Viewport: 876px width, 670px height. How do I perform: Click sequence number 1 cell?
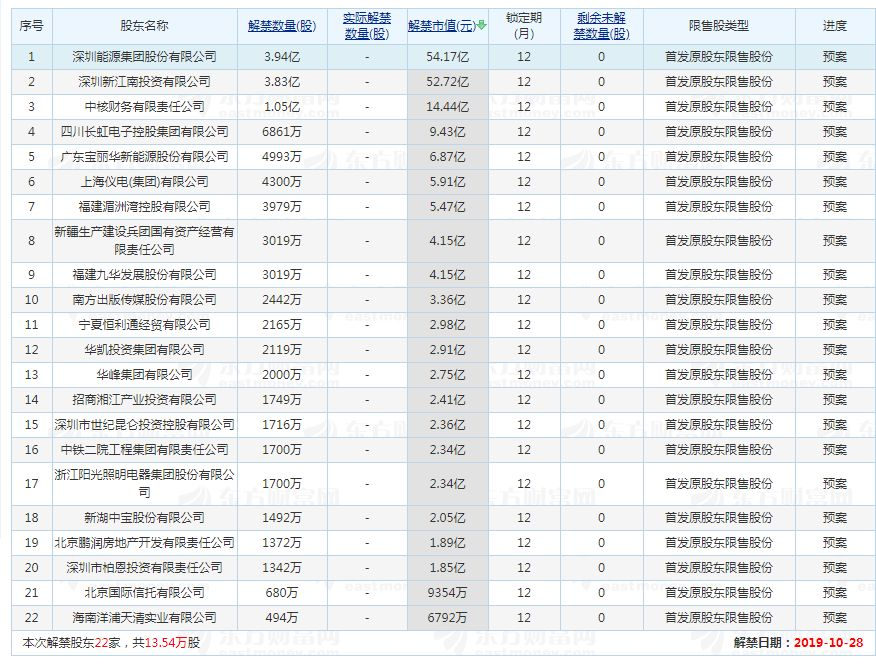click(31, 56)
